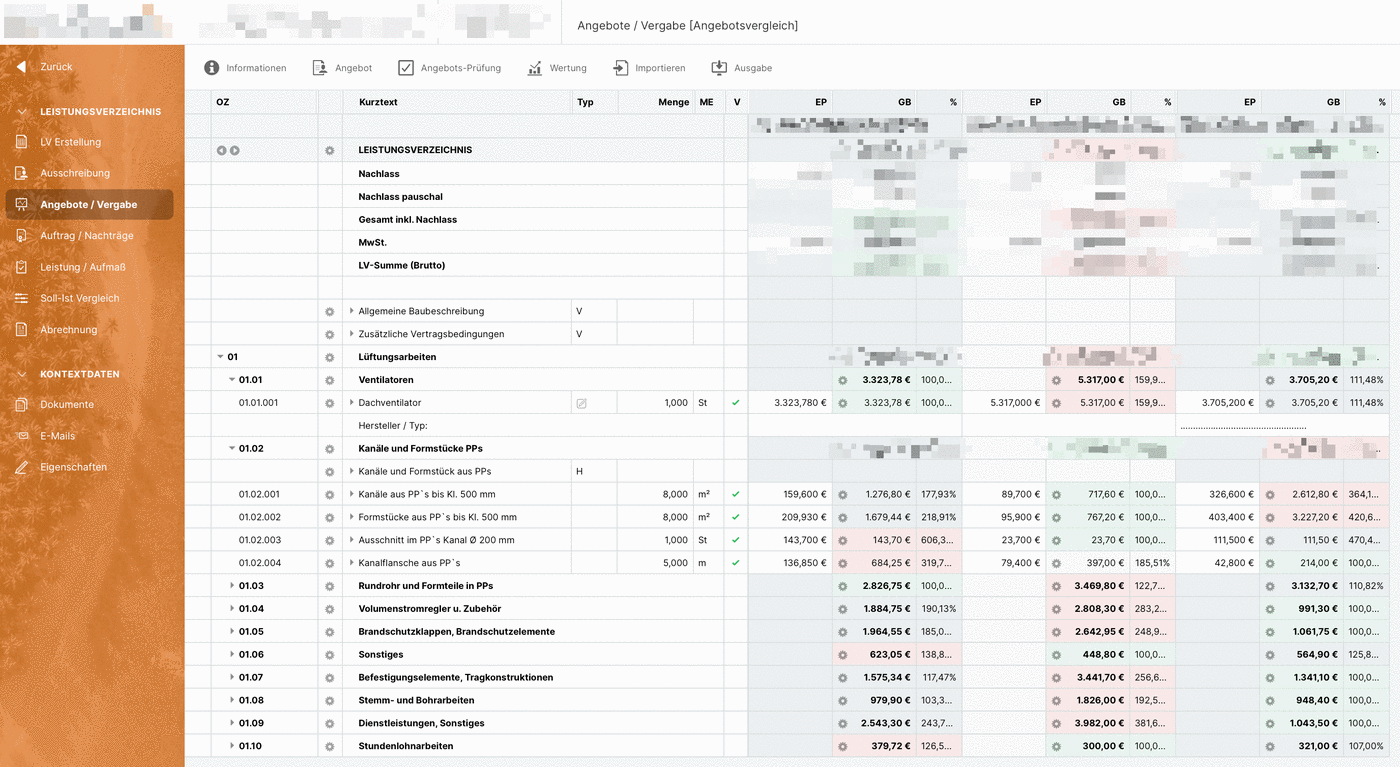The image size is (1400, 767).
Task: Open Soll-Ist Vergleich sidebar entry
Action: pos(79,298)
